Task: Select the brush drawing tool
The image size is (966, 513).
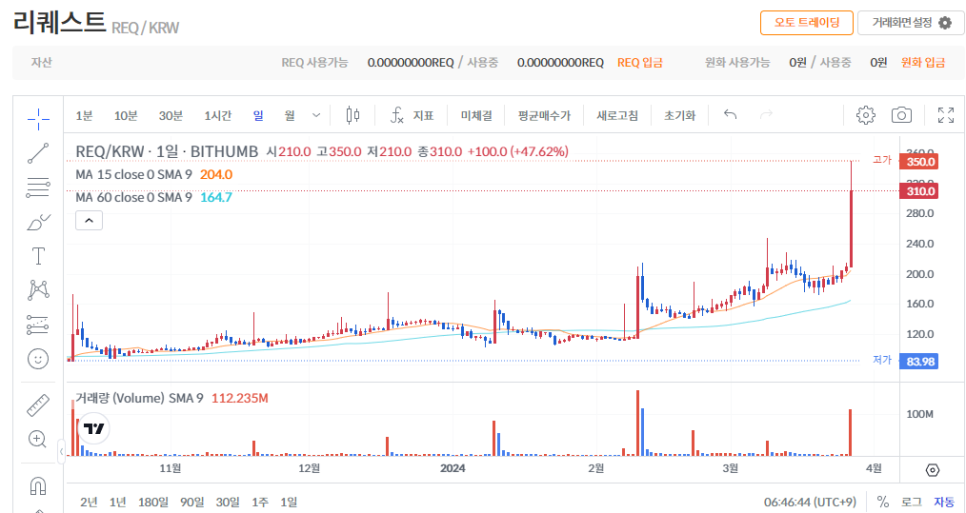Action: 38,222
